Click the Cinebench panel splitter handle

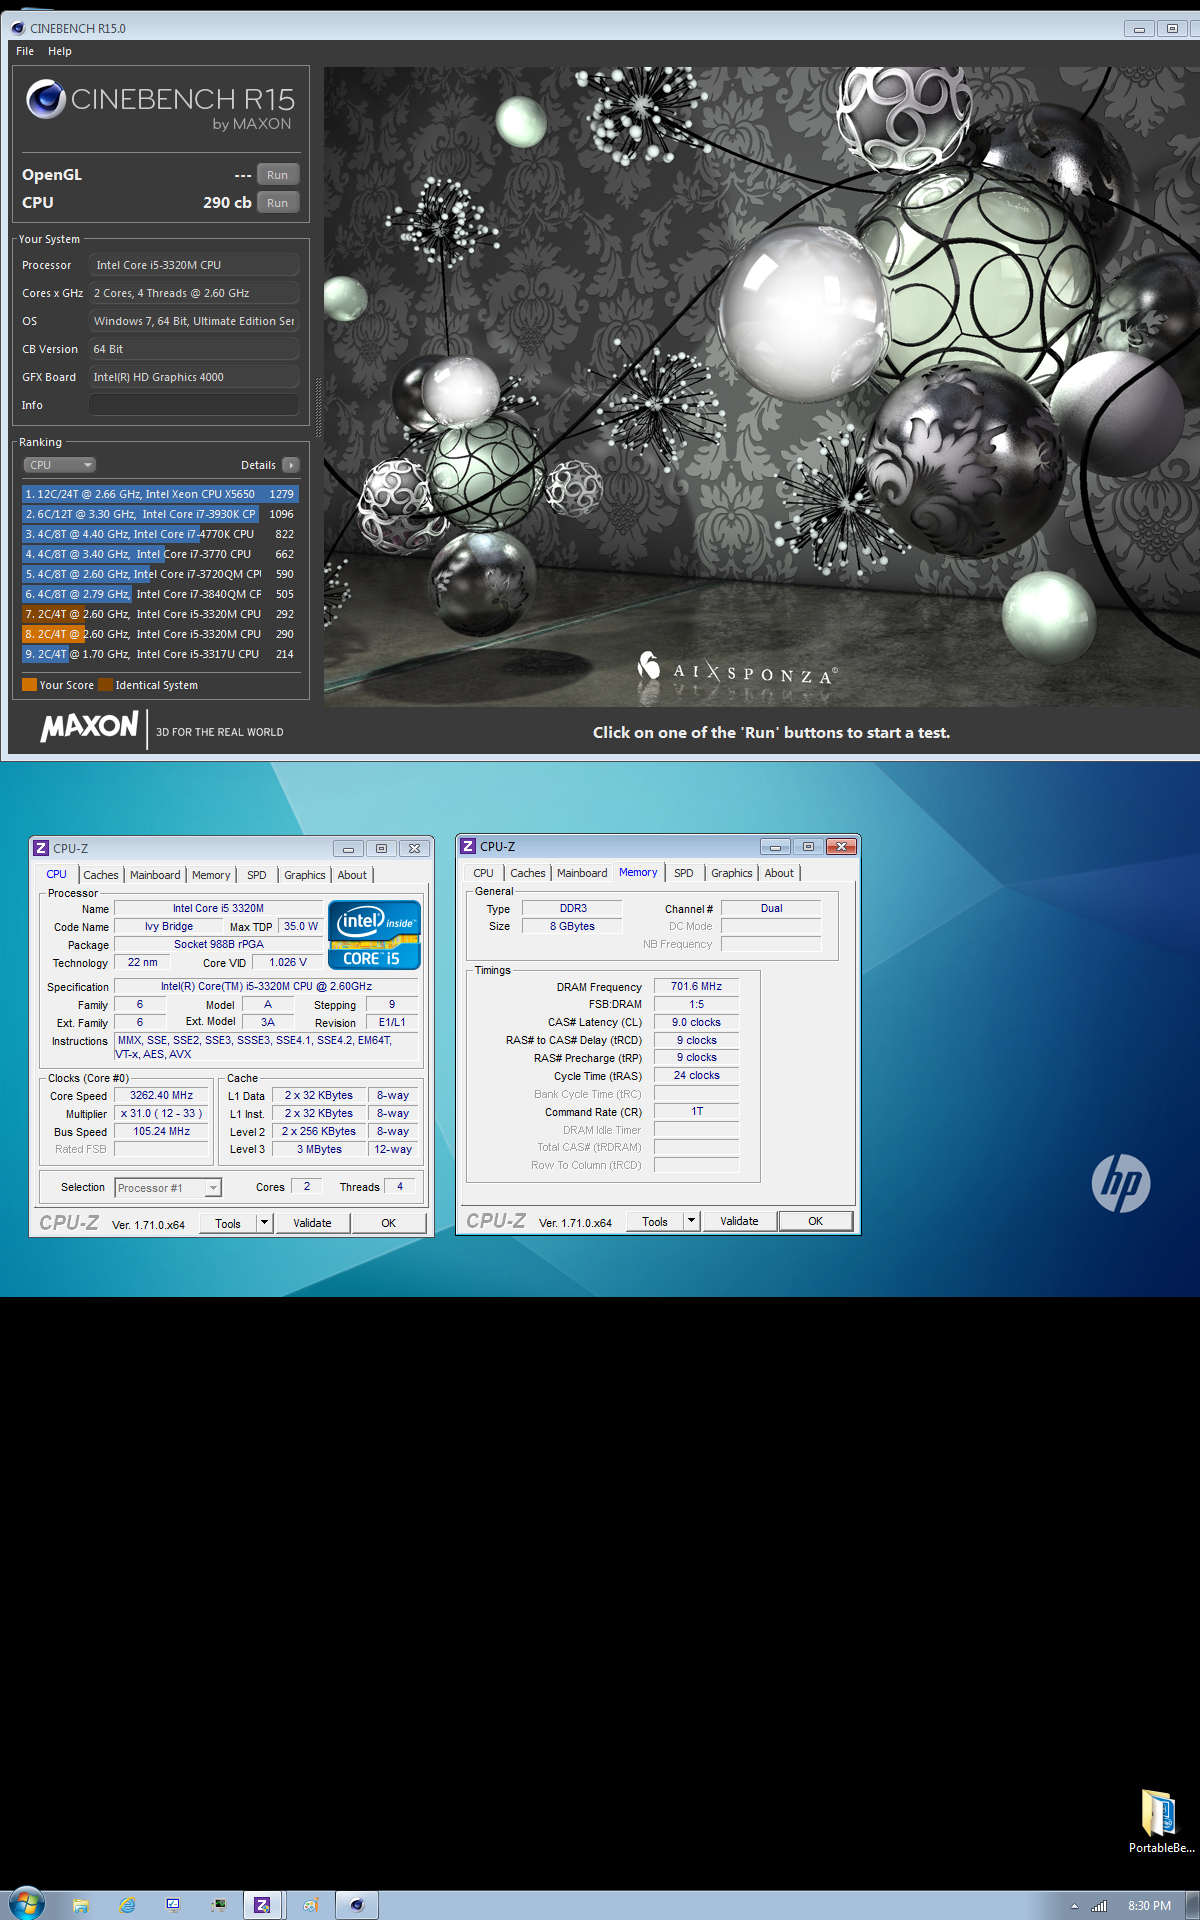pos(318,408)
